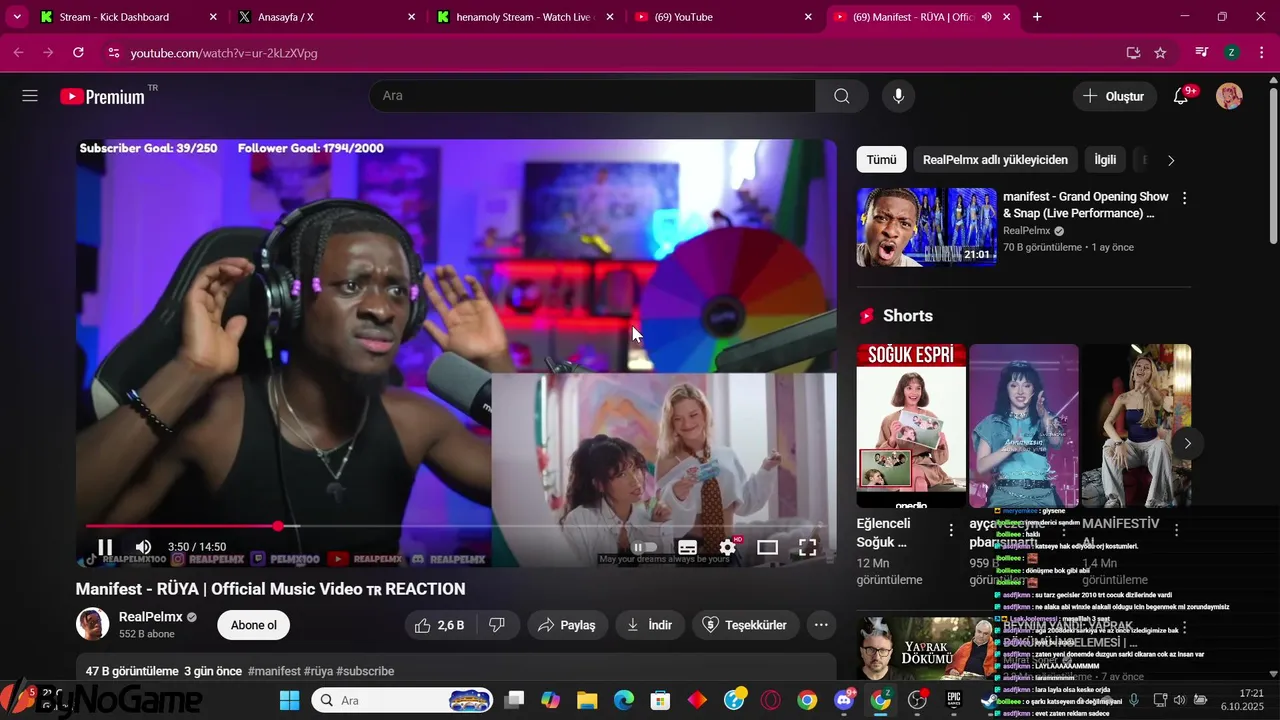Image resolution: width=1280 pixels, height=720 pixels.
Task: Pause the video
Action: pyautogui.click(x=105, y=547)
